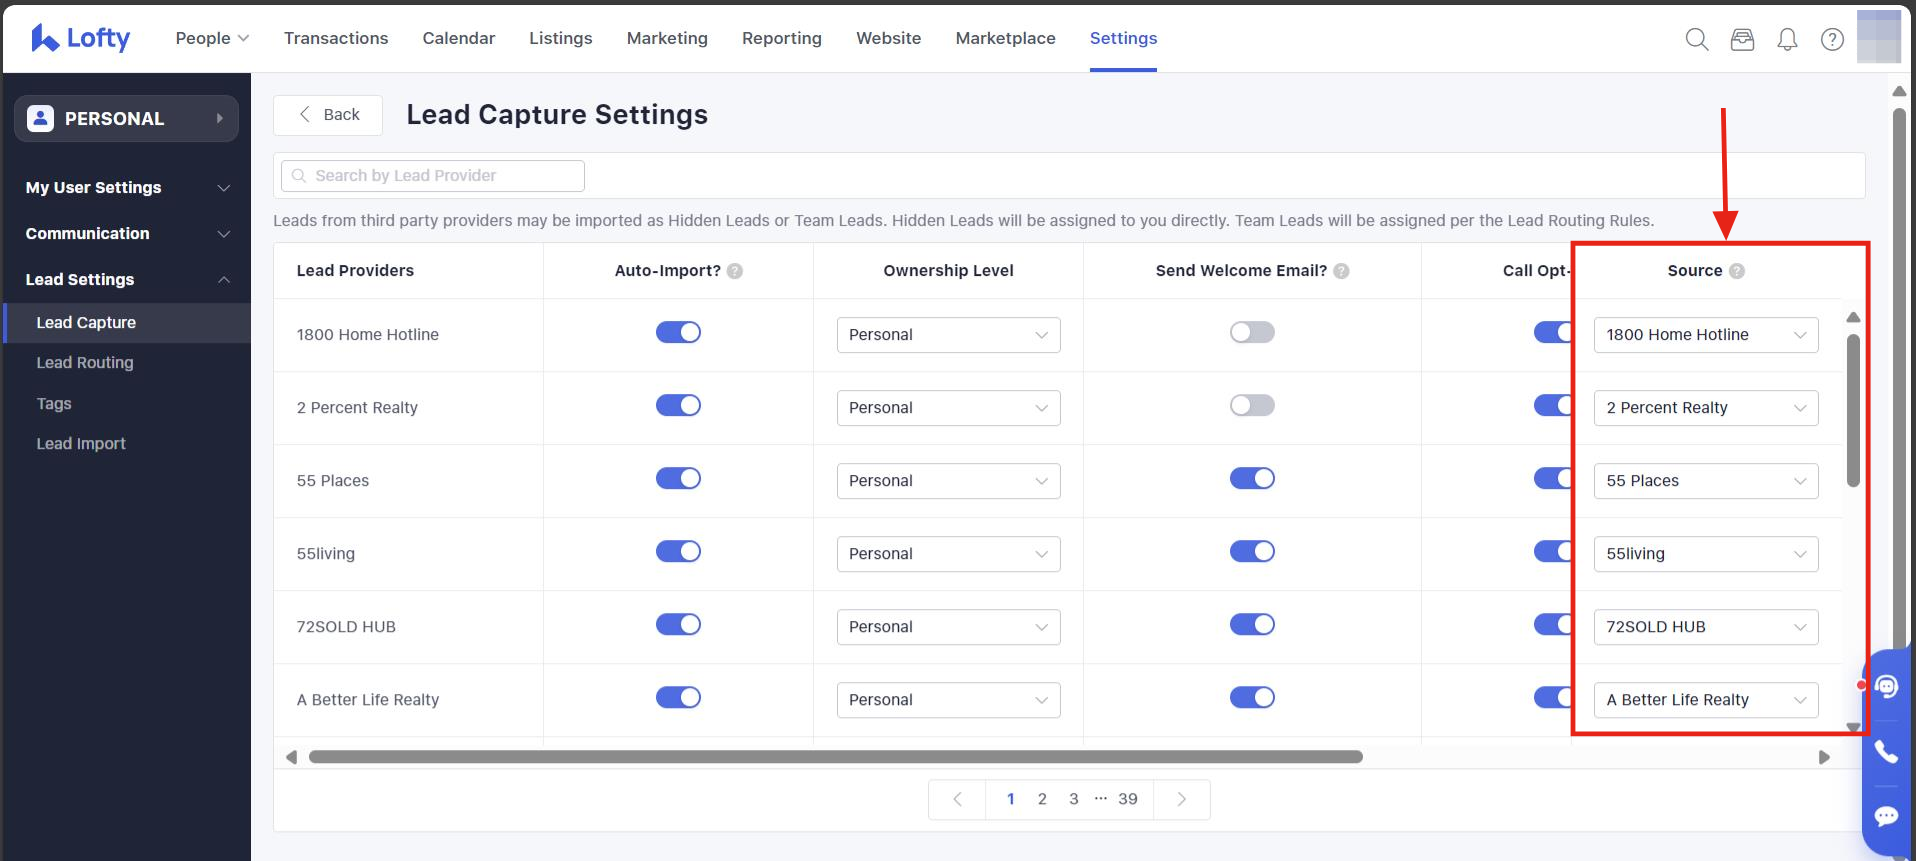Image resolution: width=1916 pixels, height=861 pixels.
Task: Open the search magnifier in top bar
Action: [x=1696, y=39]
